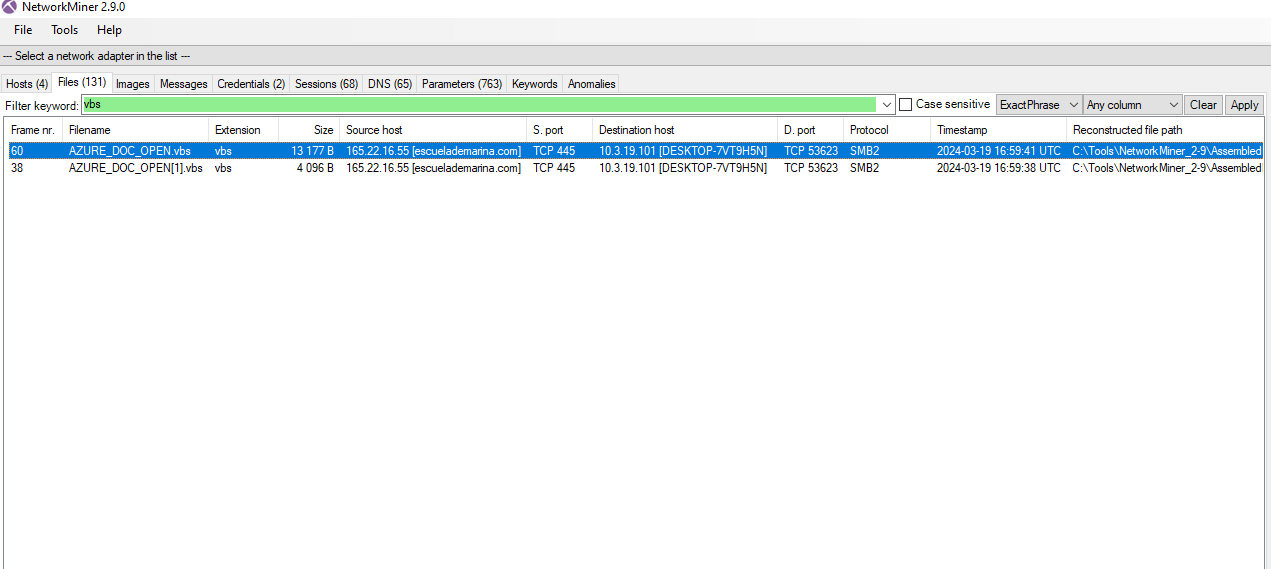Open the Tools menu
The height and width of the screenshot is (569, 1271).
click(65, 30)
